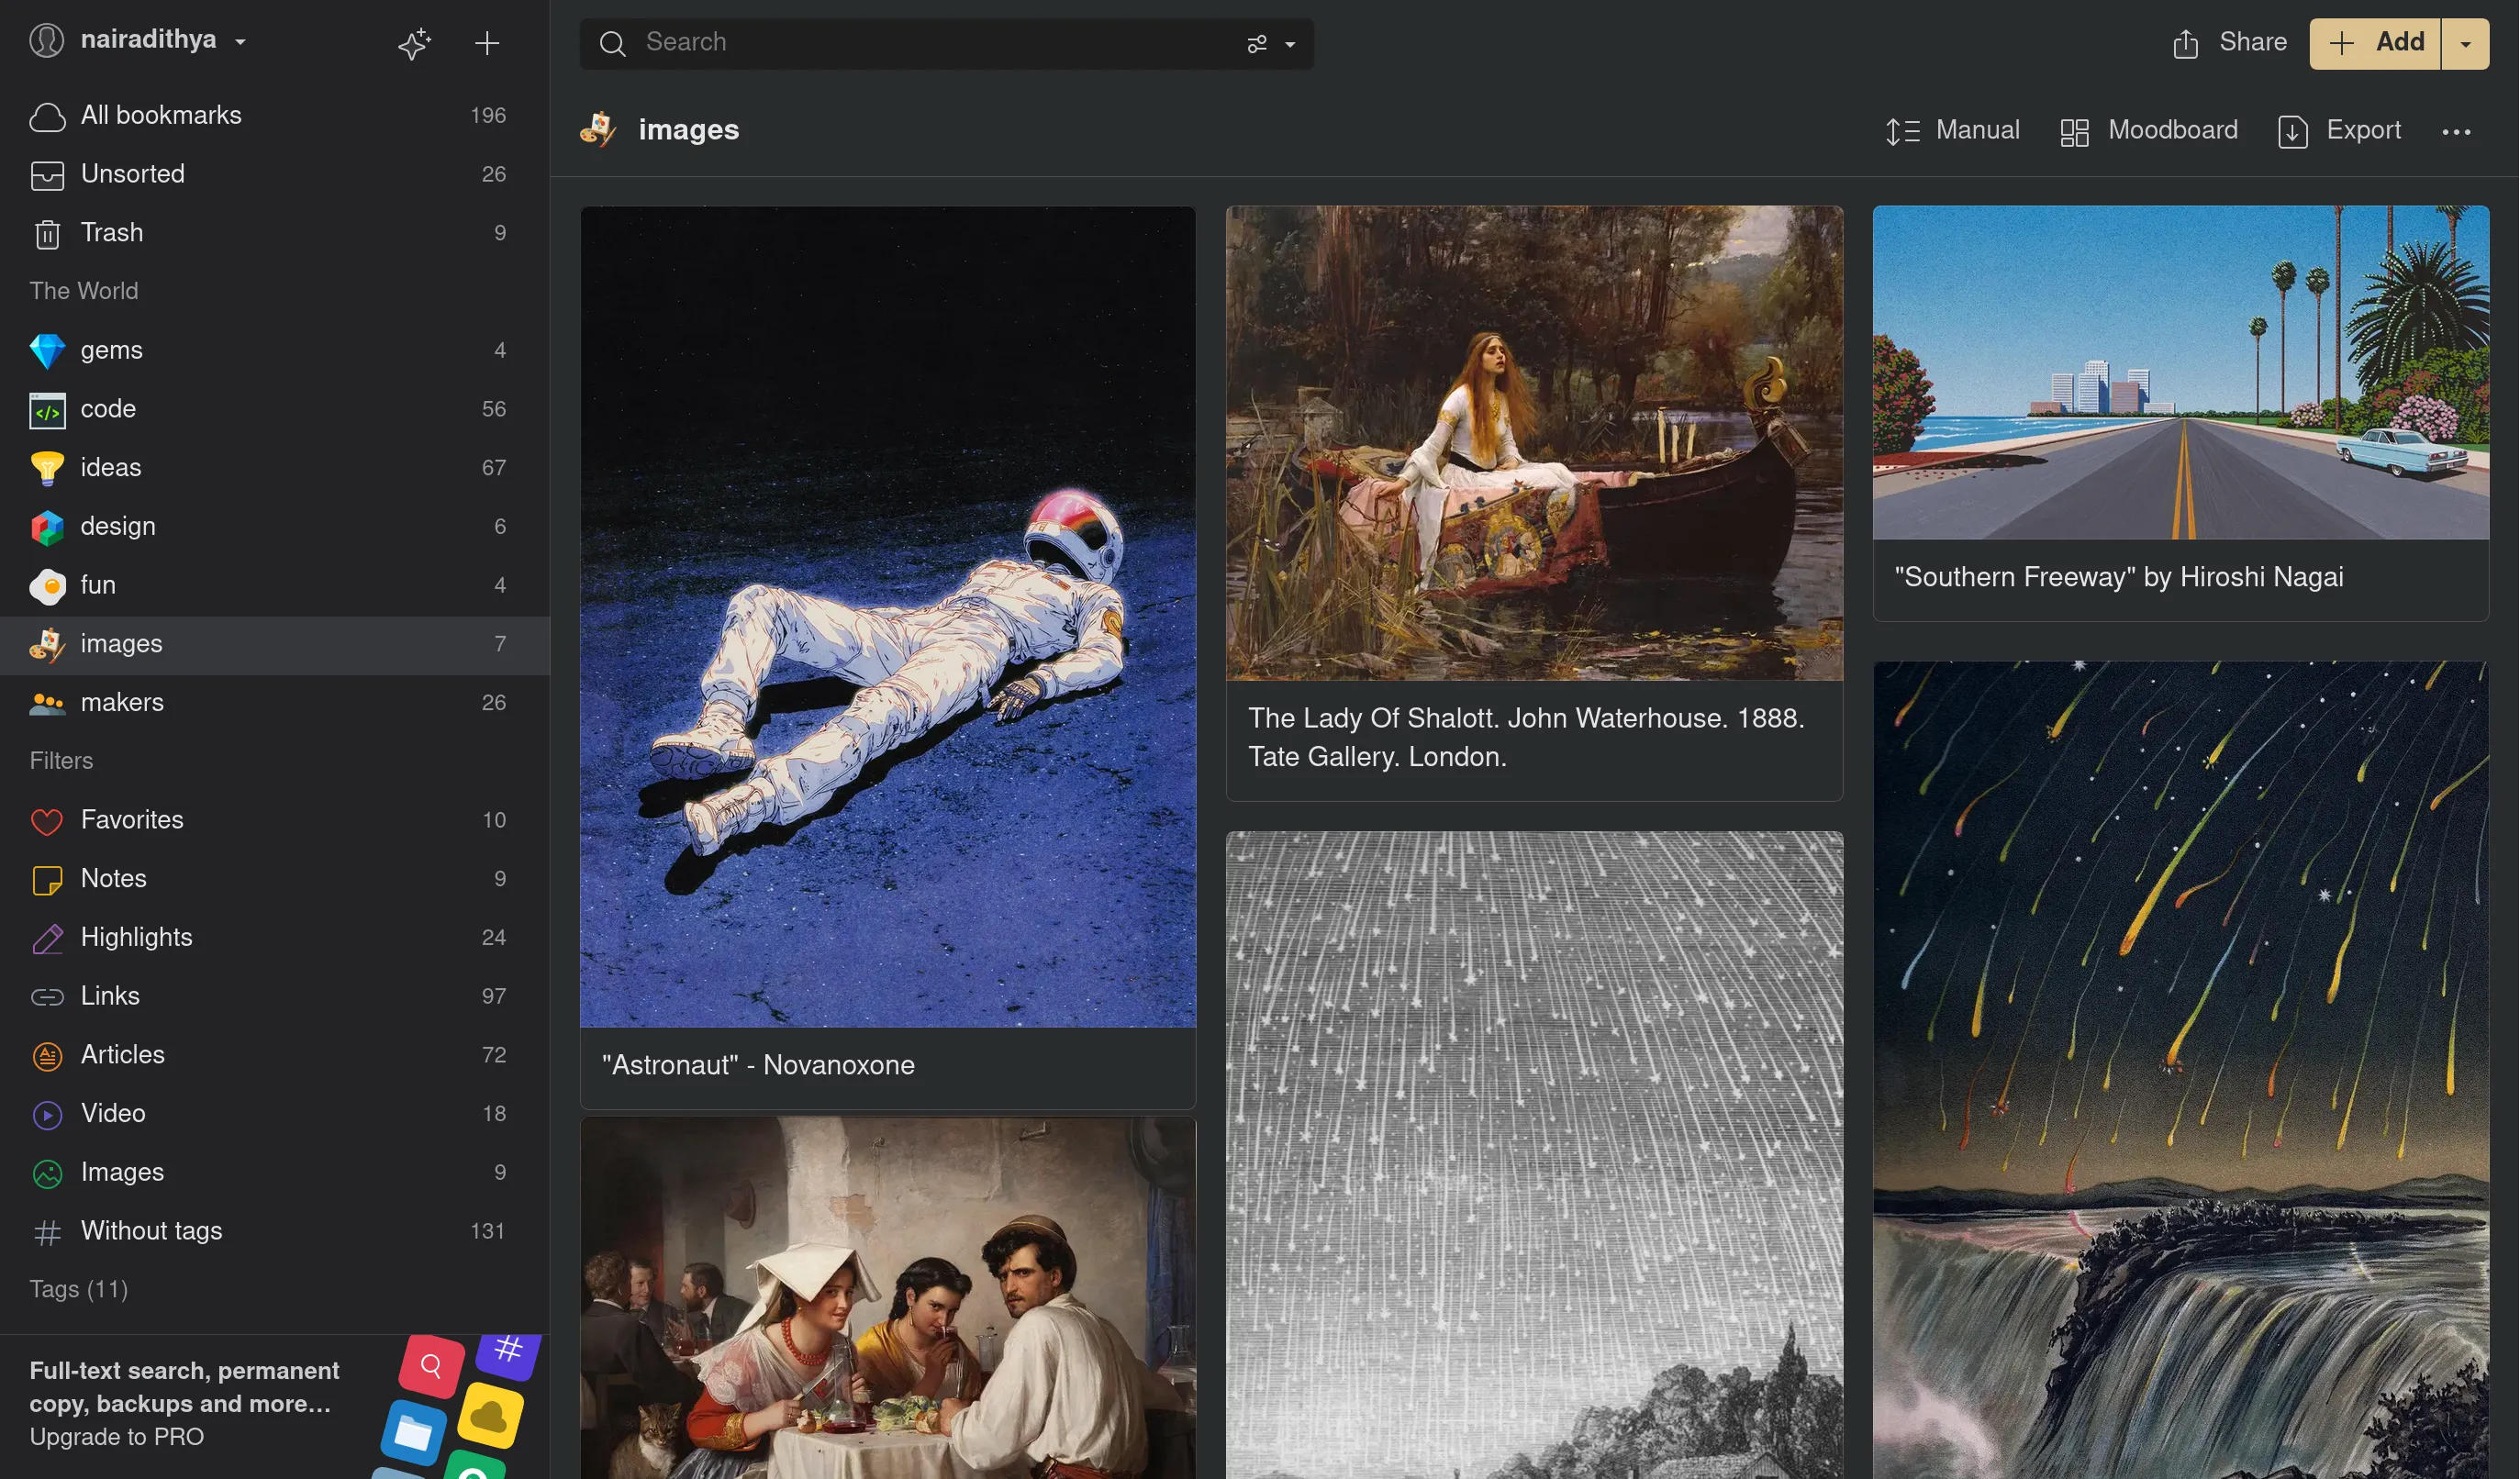Click the plus icon to create collection
This screenshot has height=1479, width=2520.
point(487,43)
